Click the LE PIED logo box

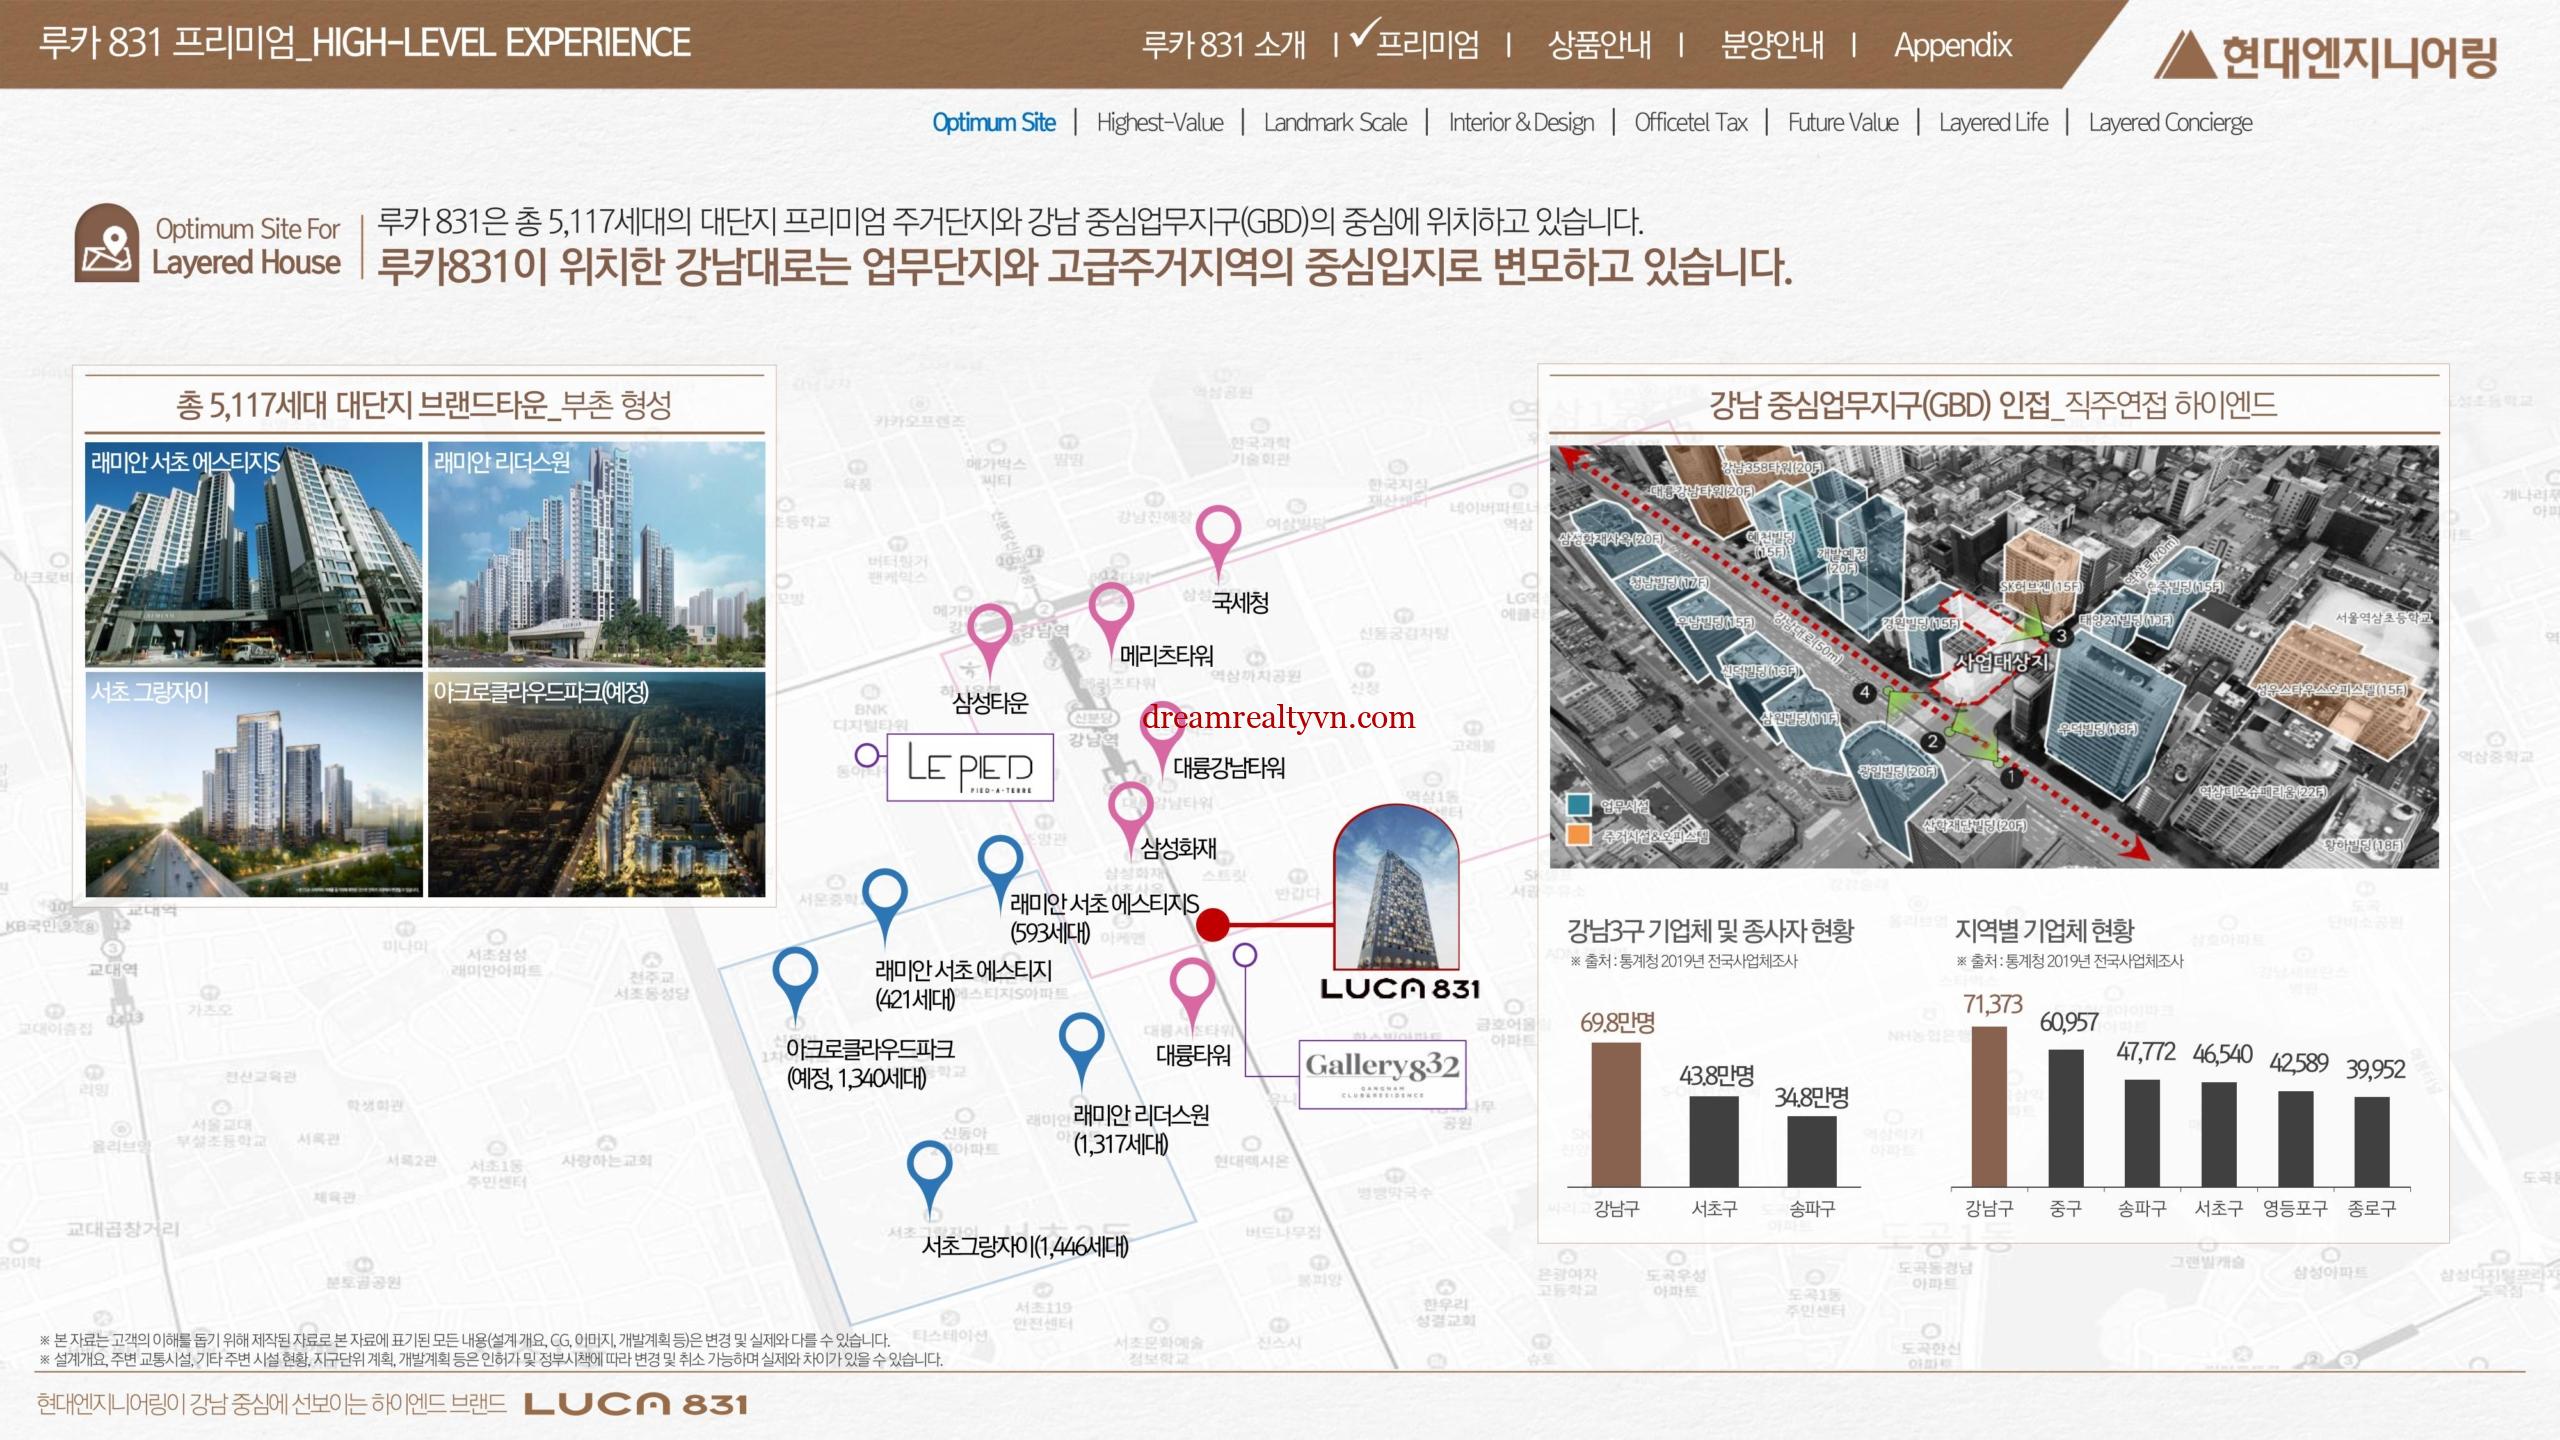click(x=969, y=767)
